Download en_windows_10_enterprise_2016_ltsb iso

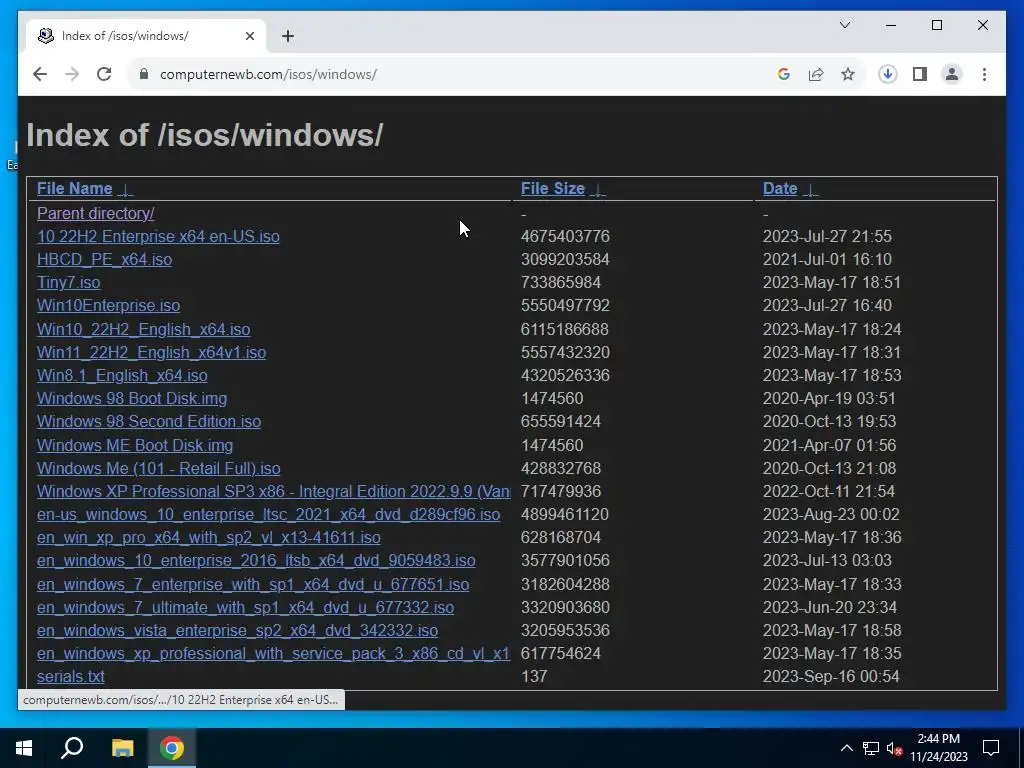[x=256, y=560]
